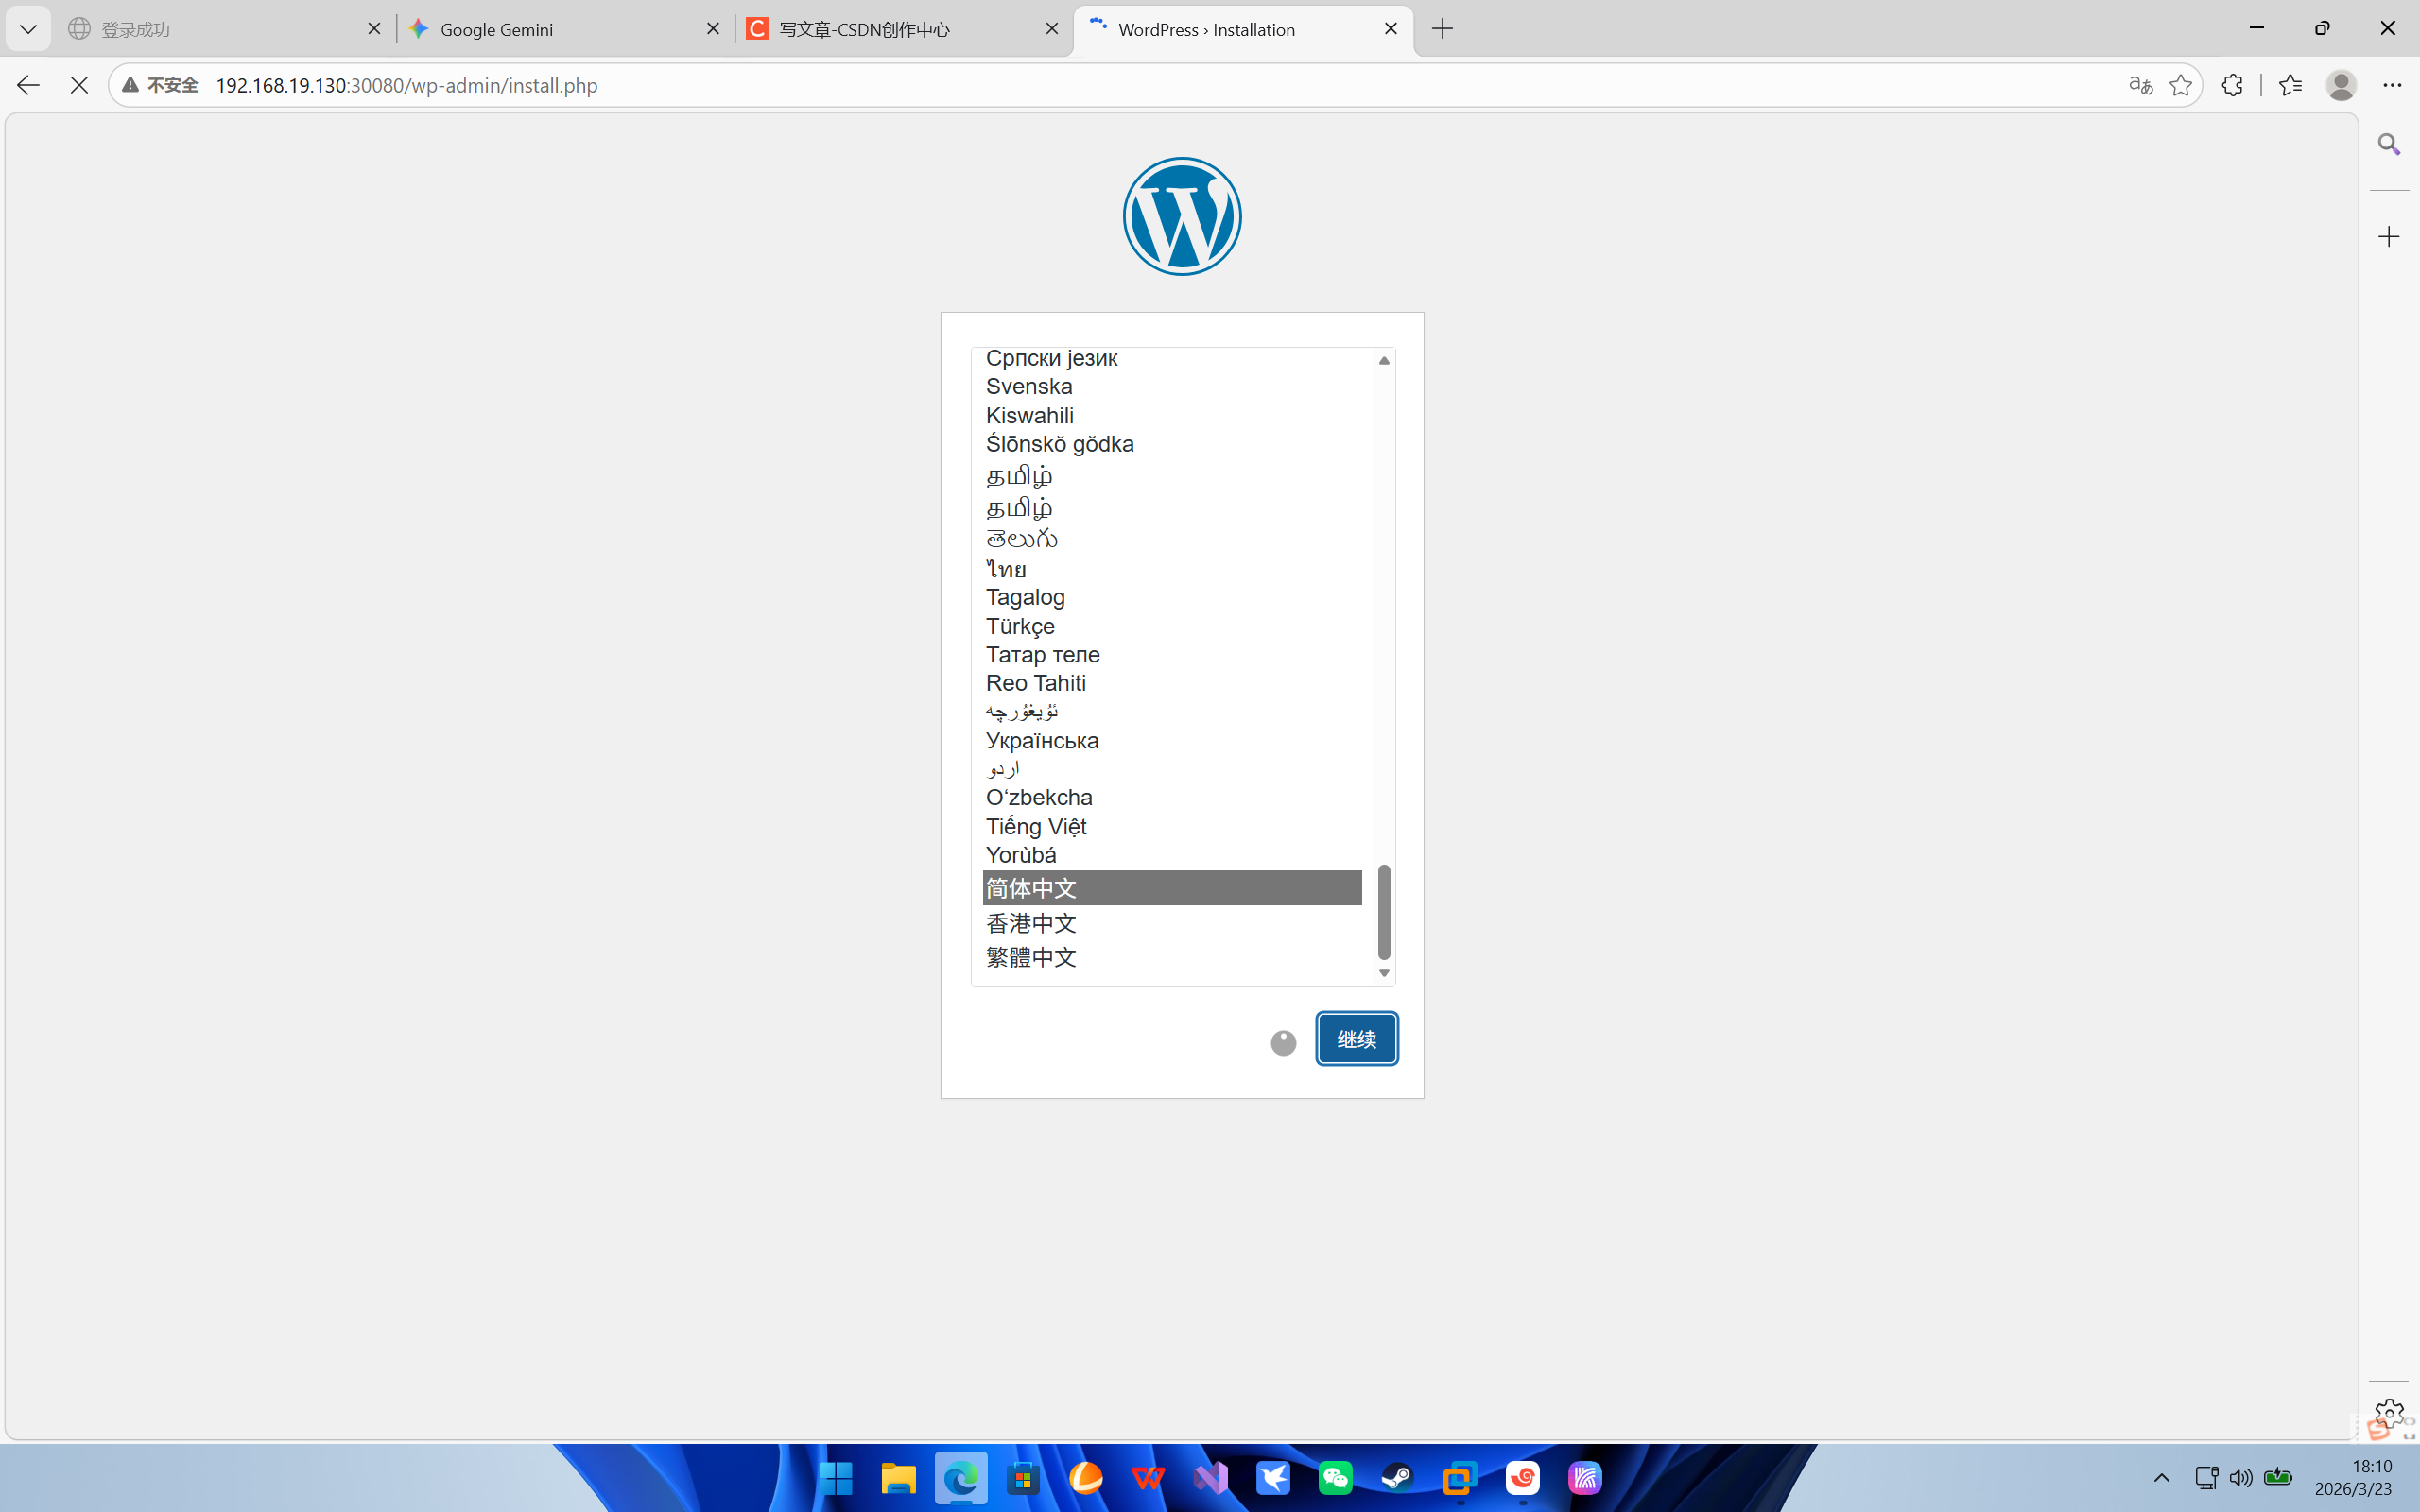Choose Oʻzbekcha from the language list
Viewport: 2420px width, 1512px height.
1172,798
